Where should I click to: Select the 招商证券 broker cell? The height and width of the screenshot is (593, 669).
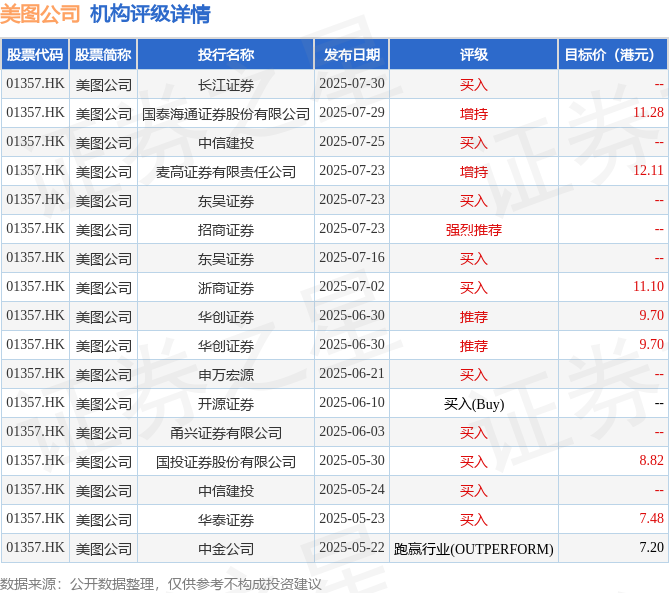(226, 230)
